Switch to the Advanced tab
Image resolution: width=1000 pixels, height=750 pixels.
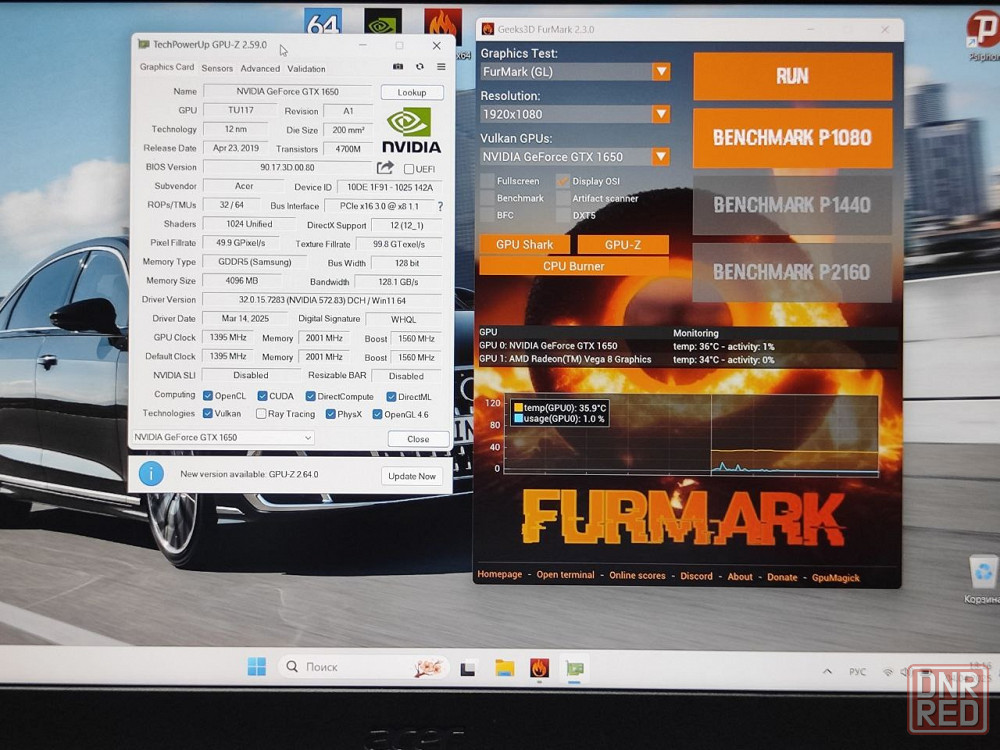click(260, 68)
